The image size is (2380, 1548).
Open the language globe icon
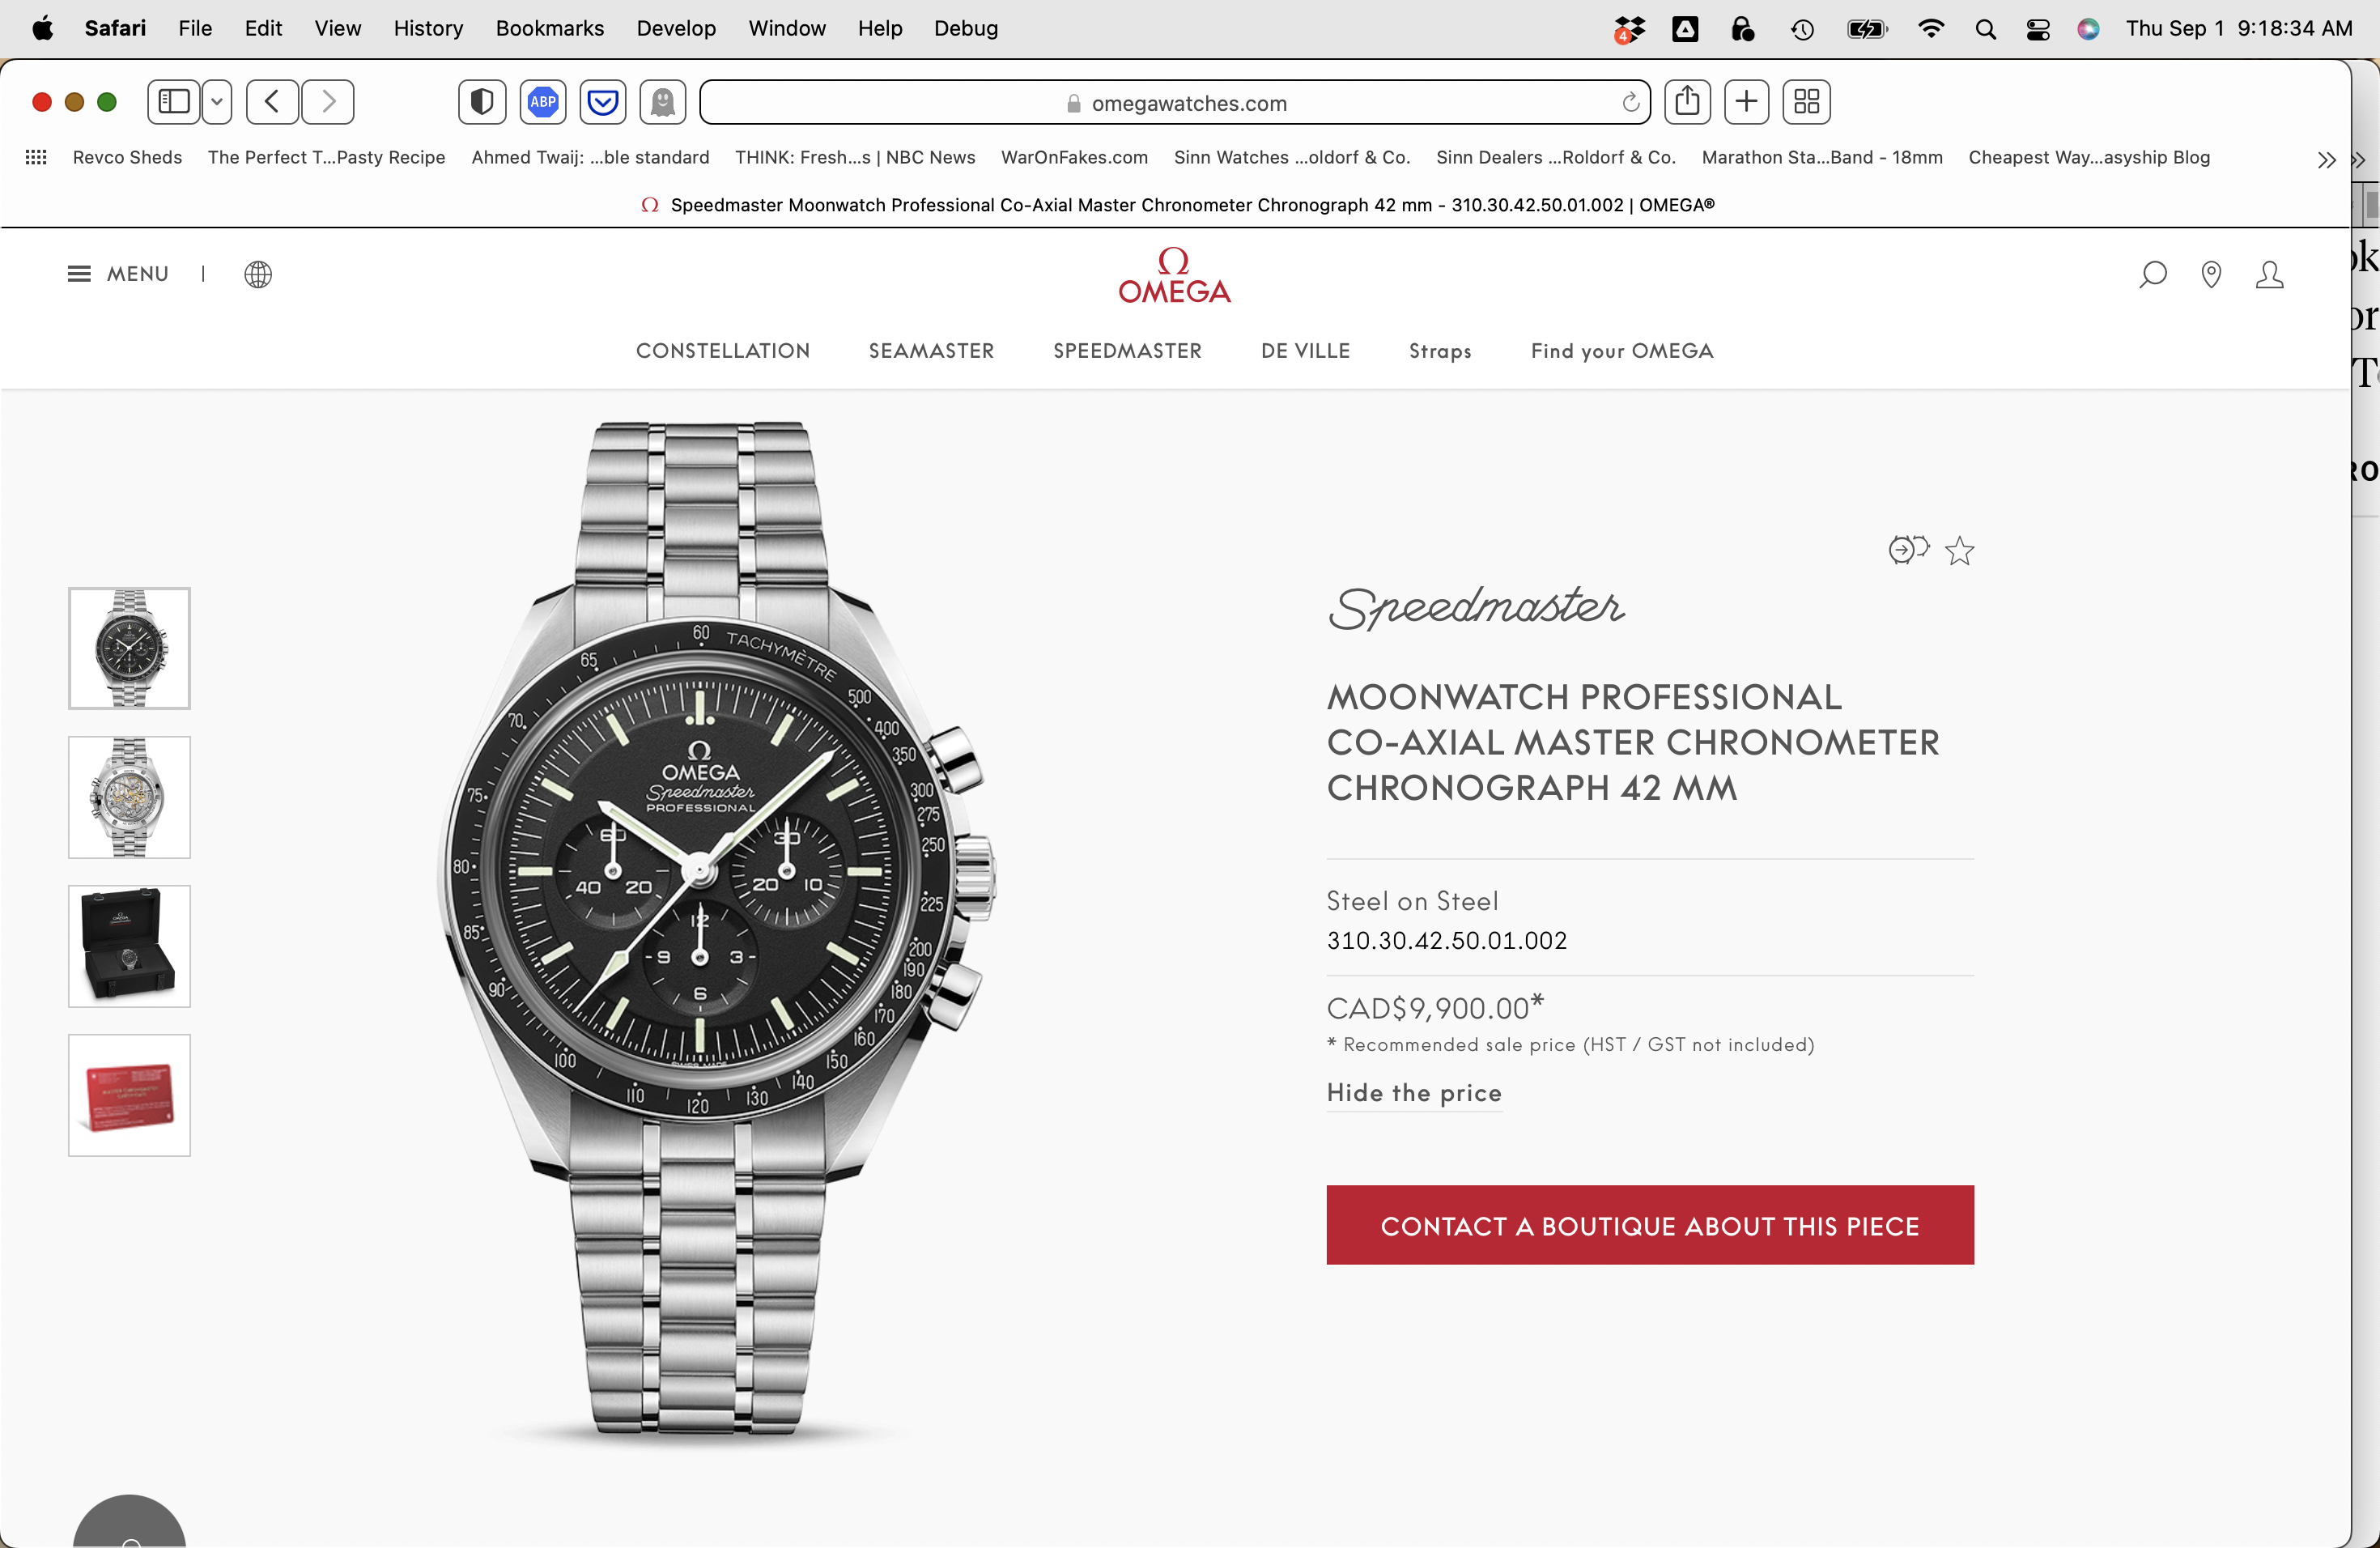(258, 274)
